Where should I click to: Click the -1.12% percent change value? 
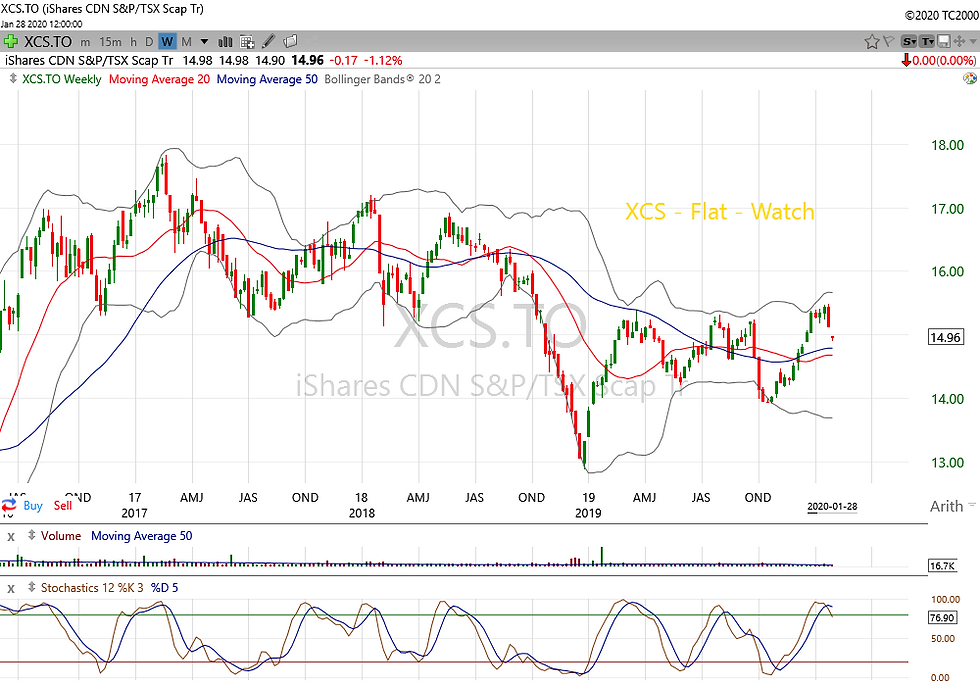coord(384,61)
